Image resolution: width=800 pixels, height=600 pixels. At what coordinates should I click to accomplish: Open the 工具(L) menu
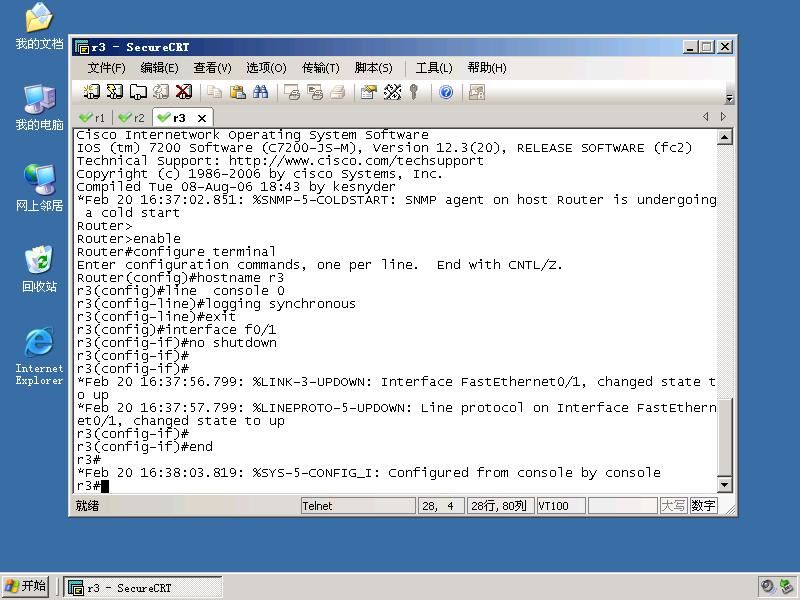click(434, 68)
